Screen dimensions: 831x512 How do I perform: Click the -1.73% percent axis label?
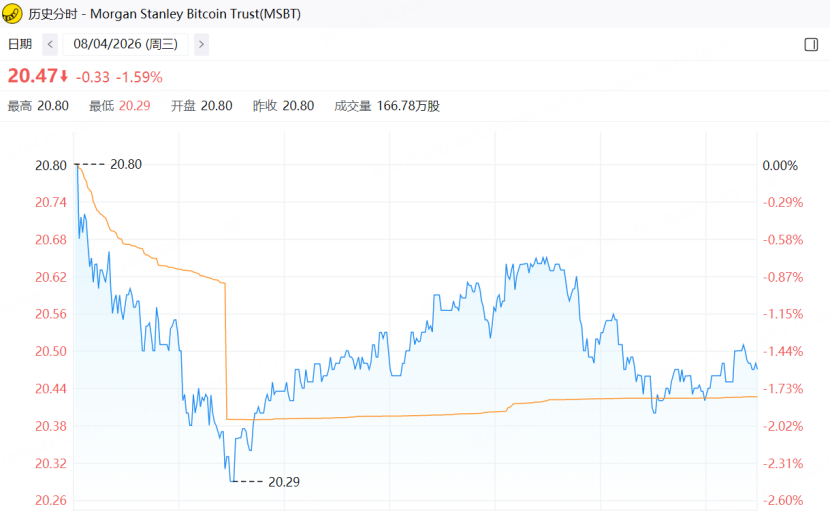pos(783,389)
